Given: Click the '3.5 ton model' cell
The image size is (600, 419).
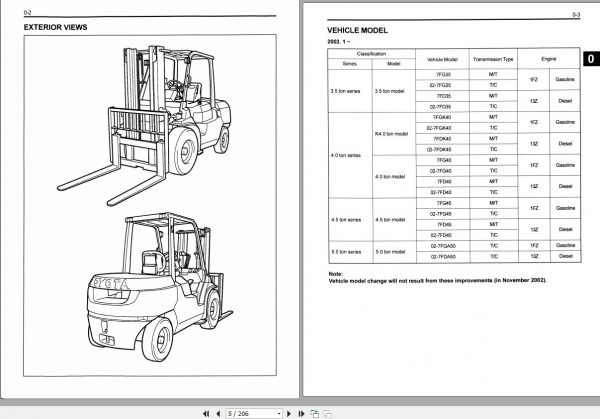Looking at the screenshot, I should point(393,91).
